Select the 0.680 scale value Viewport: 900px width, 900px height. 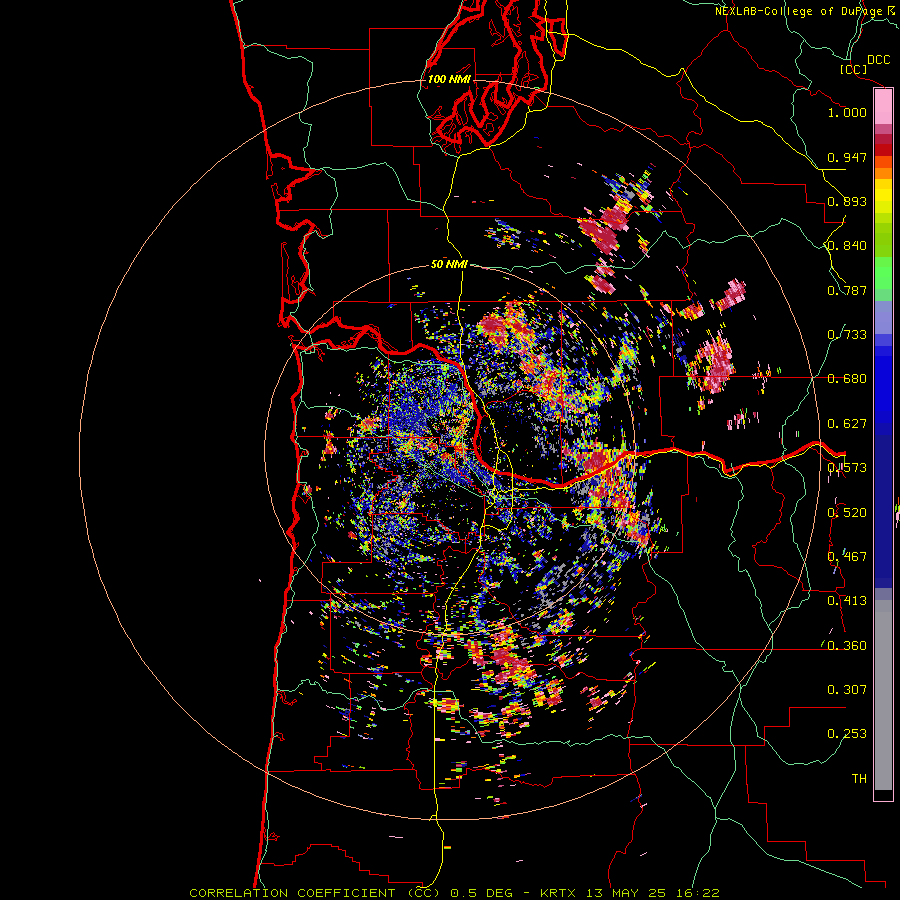coord(847,379)
